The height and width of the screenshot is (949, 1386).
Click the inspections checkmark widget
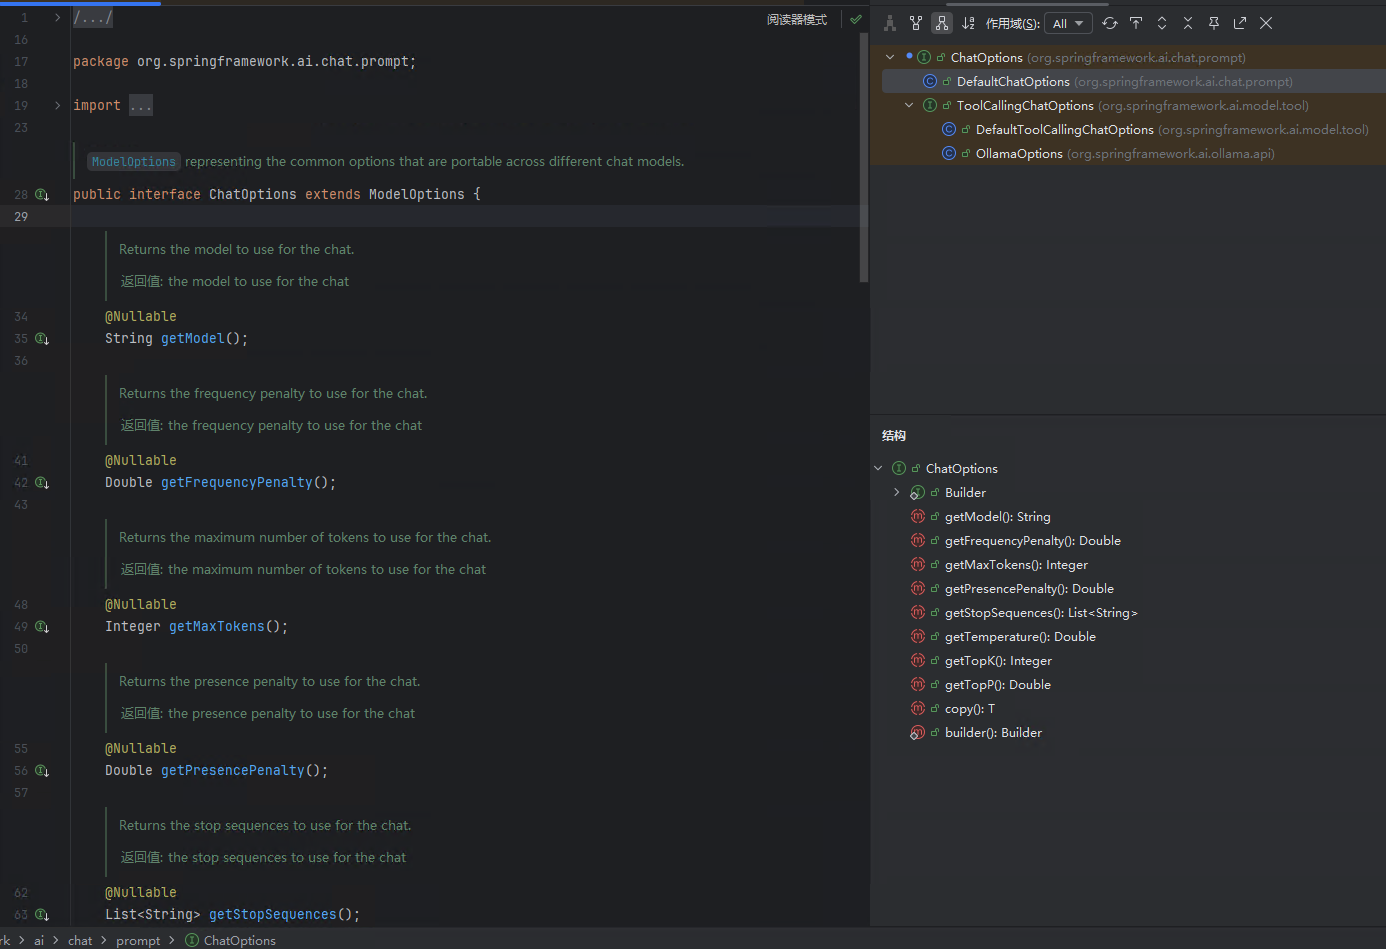click(x=856, y=19)
